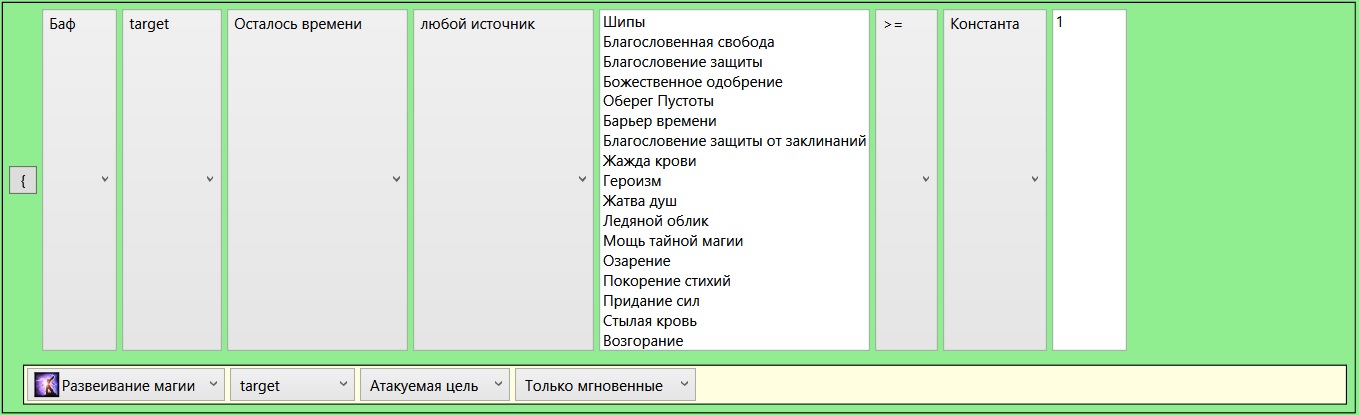Pick Жажда крови from the buff list
The height and width of the screenshot is (415, 1359).
click(649, 161)
